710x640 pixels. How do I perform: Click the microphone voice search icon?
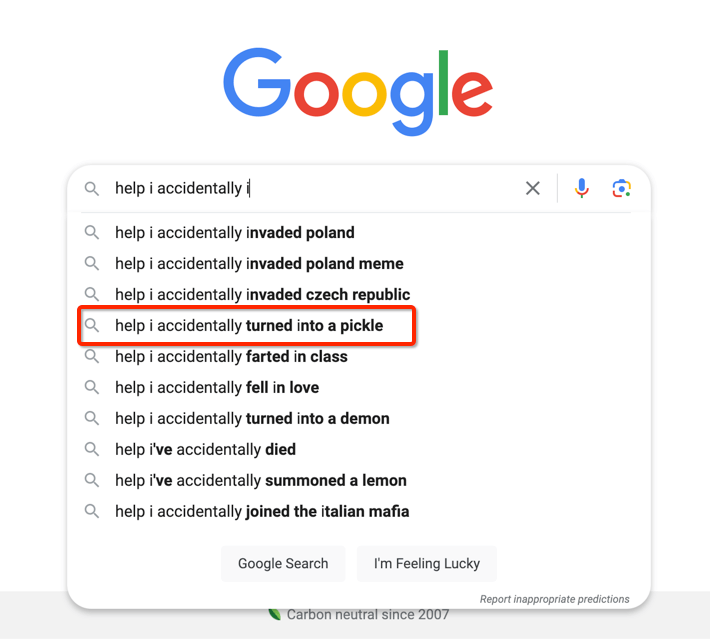coord(581,188)
